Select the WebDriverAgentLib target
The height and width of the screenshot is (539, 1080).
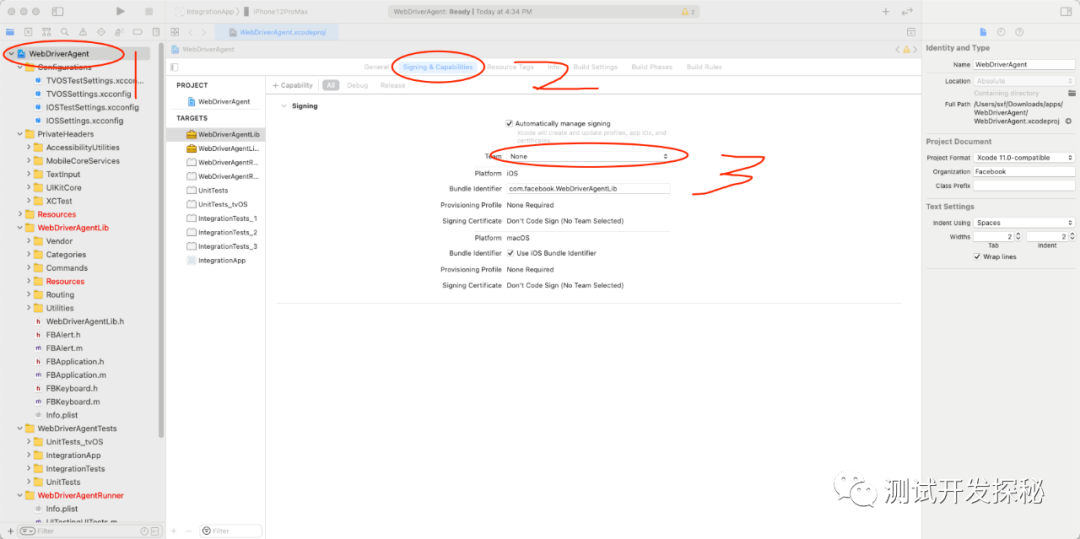[x=216, y=134]
